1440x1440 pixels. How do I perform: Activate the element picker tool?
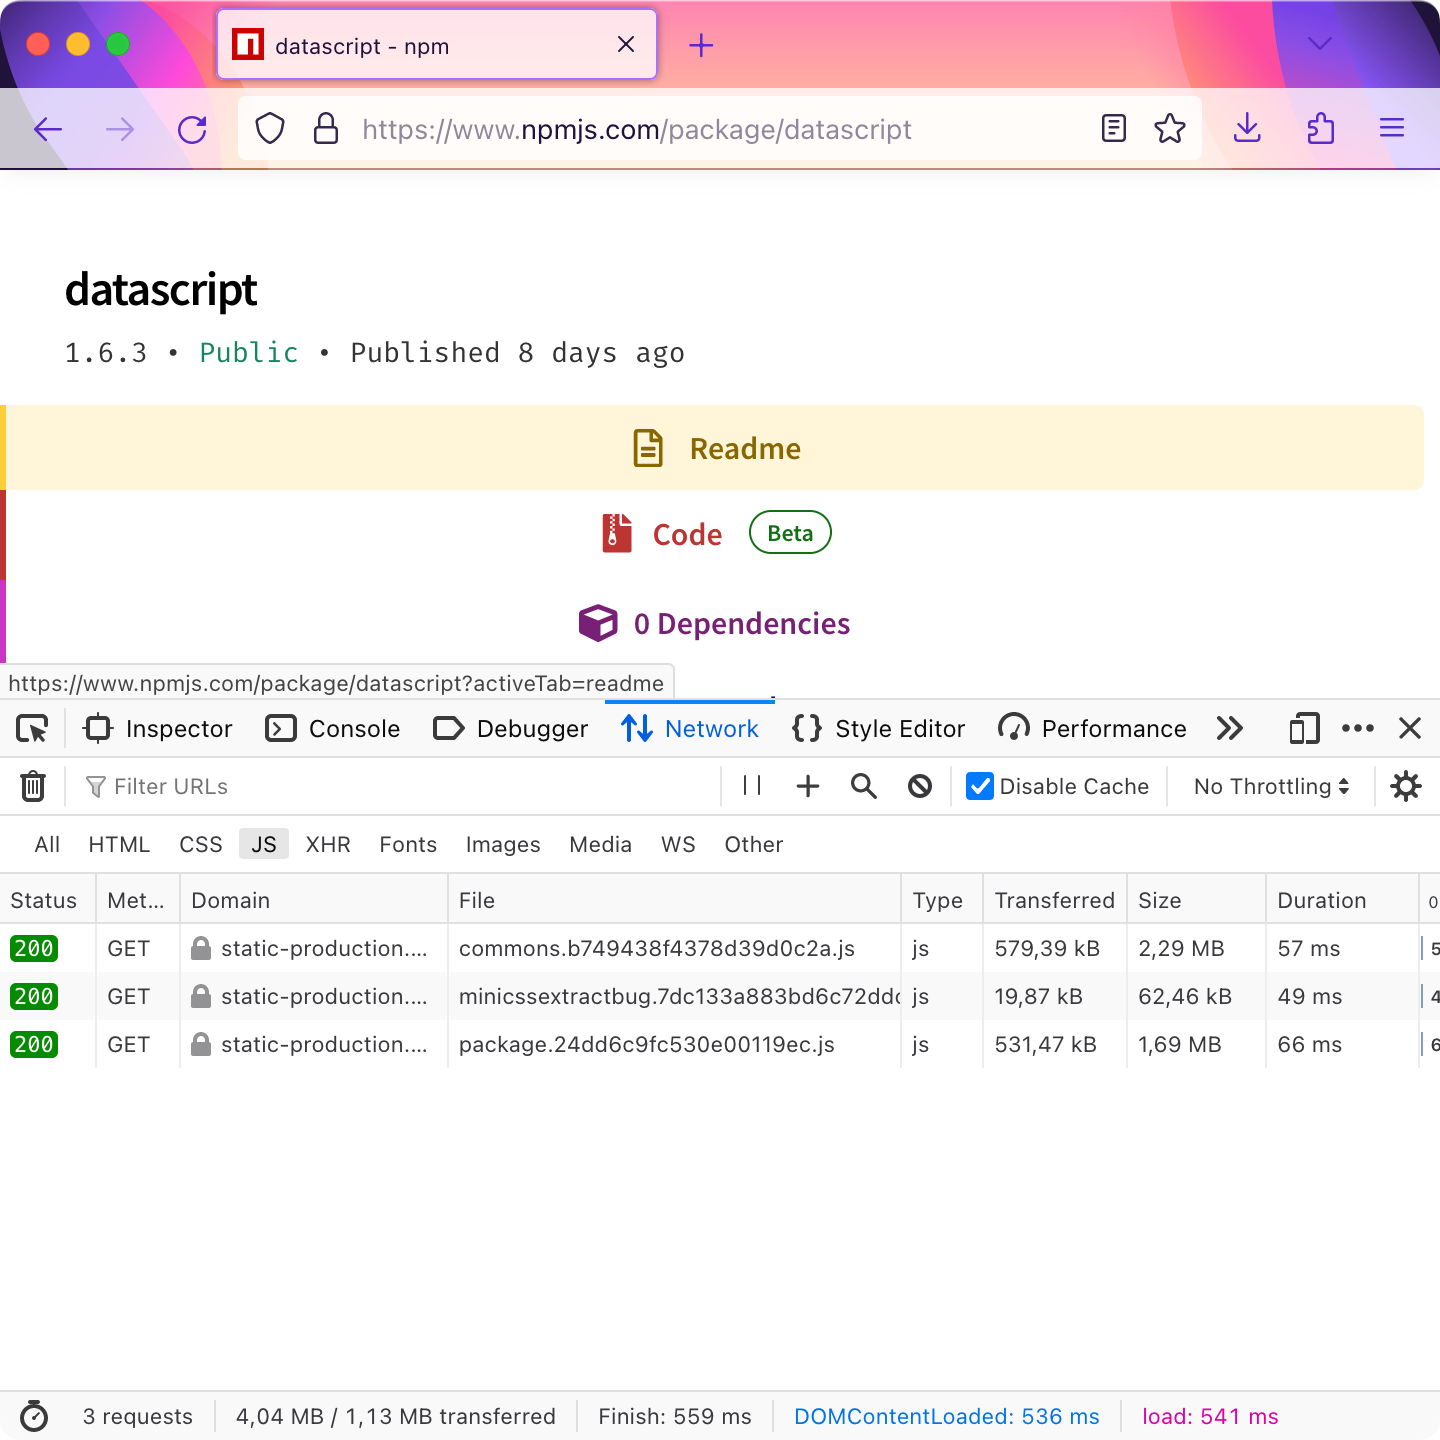click(x=31, y=728)
